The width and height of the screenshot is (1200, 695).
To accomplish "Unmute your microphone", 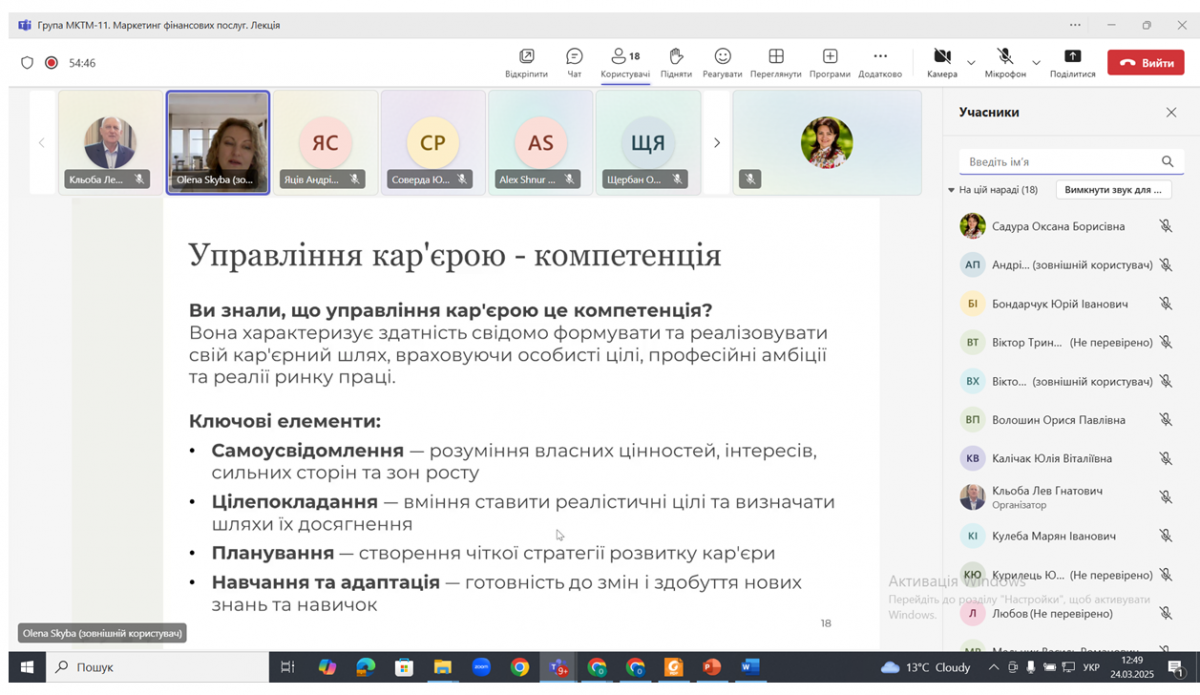I will [x=1007, y=62].
